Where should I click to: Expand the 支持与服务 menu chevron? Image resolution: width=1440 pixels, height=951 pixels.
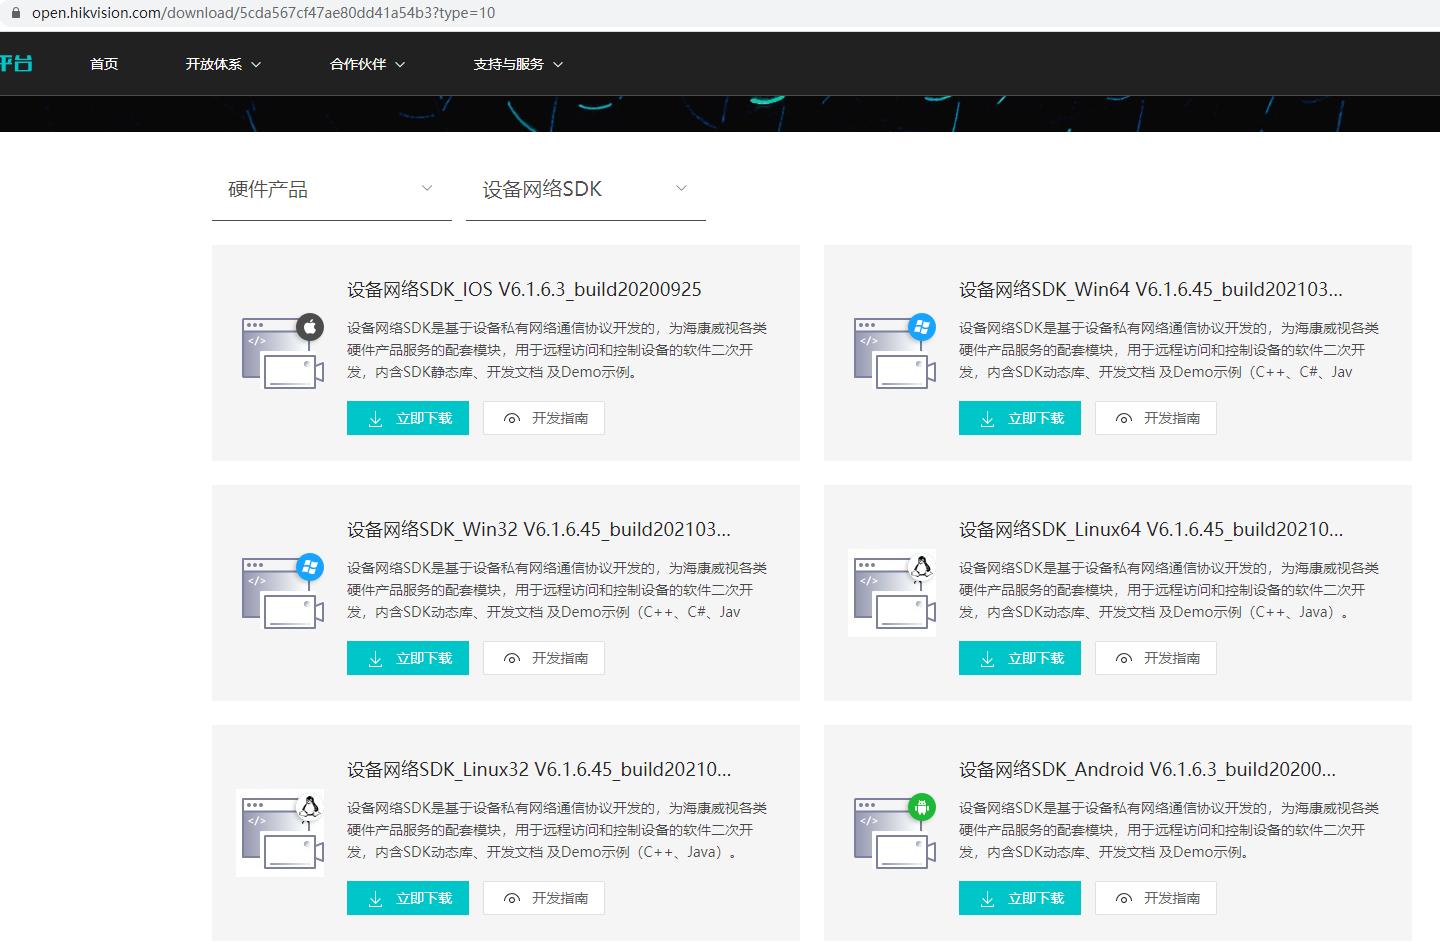[561, 64]
